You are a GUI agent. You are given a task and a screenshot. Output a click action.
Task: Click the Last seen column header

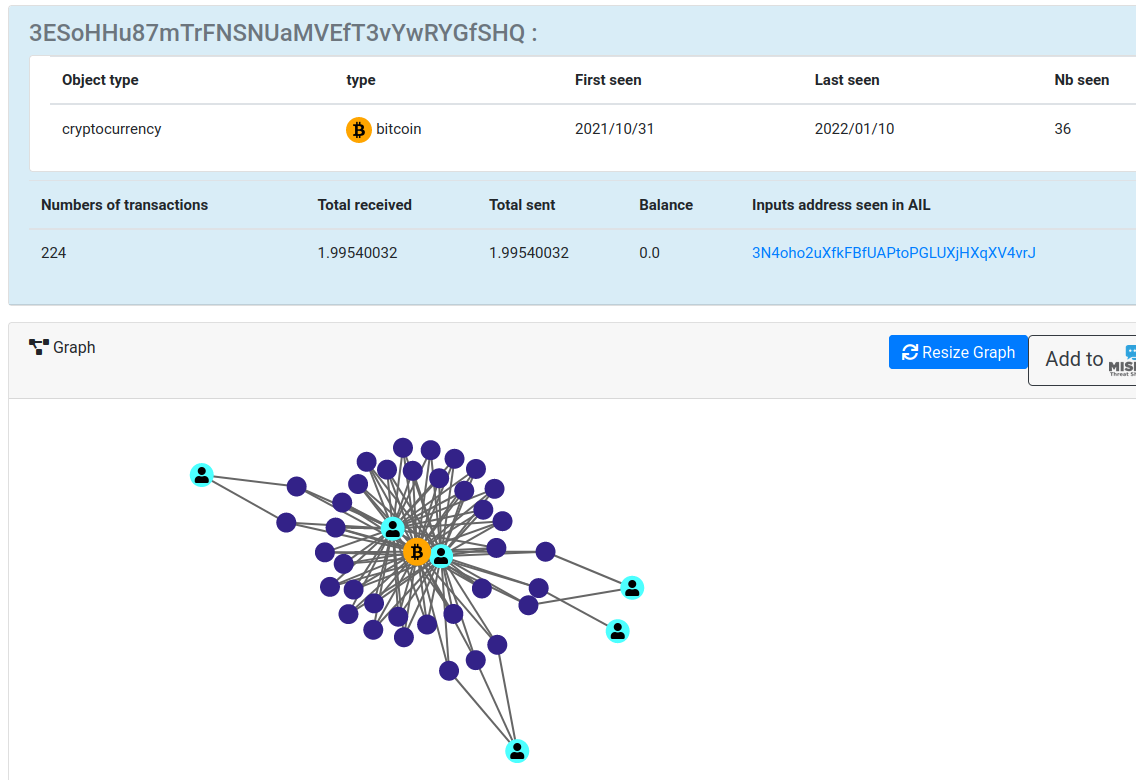(x=847, y=80)
